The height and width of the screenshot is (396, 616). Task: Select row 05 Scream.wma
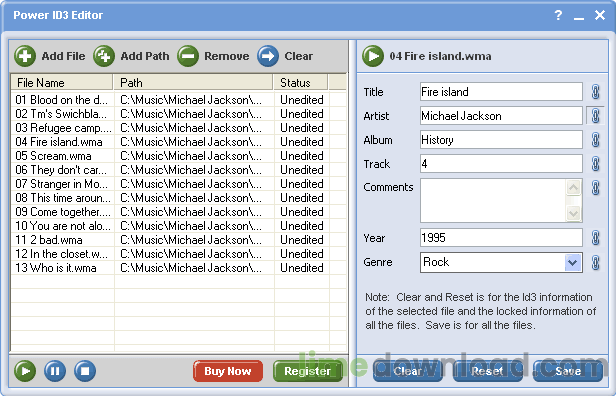point(179,156)
